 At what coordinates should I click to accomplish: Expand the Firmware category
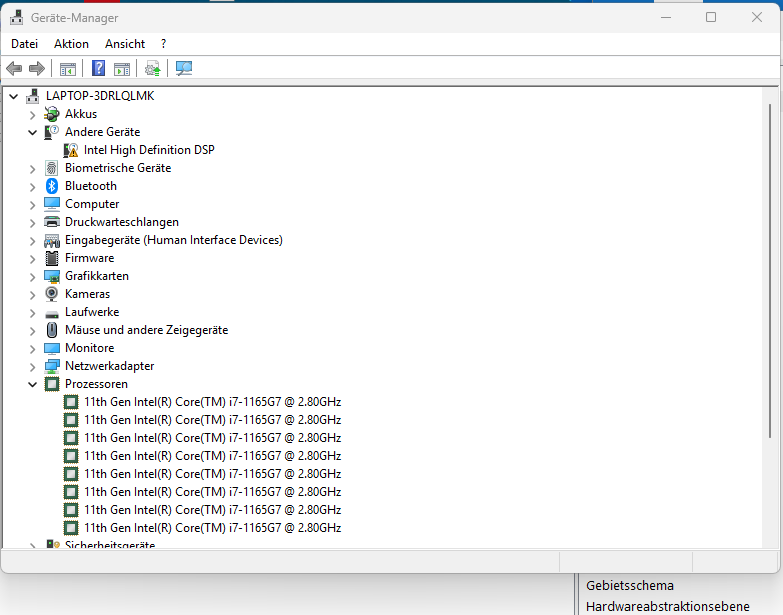[x=32, y=259]
